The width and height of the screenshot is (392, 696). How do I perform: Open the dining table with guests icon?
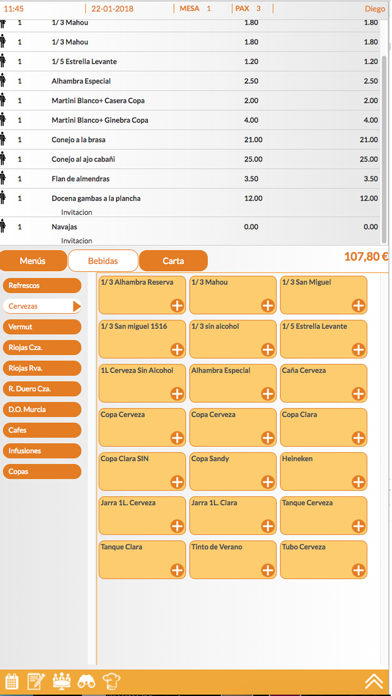(61, 681)
